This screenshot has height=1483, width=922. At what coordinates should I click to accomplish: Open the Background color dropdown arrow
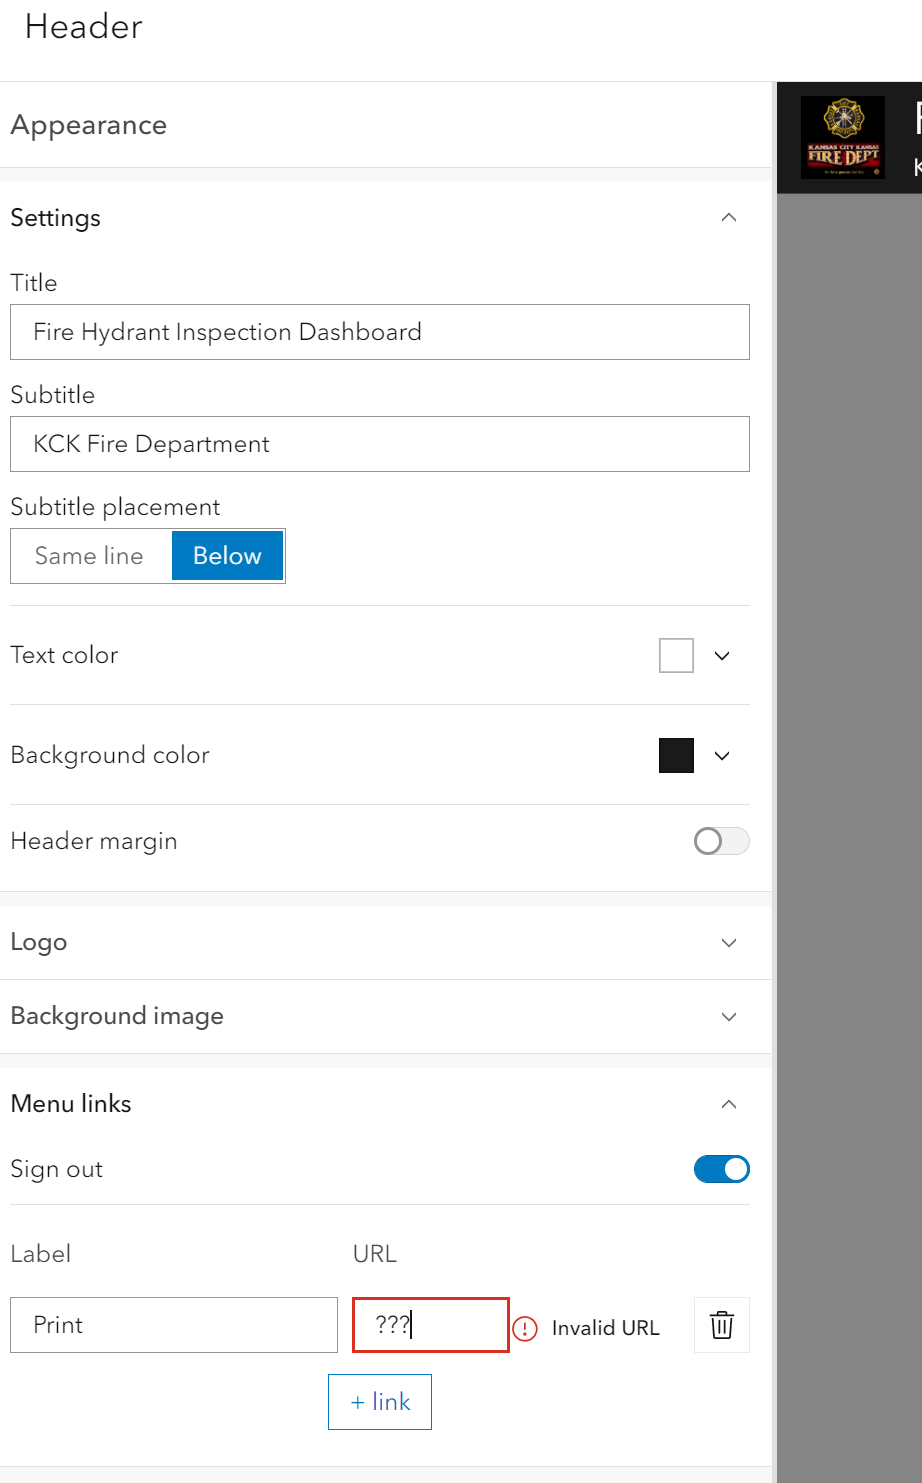[x=722, y=755]
